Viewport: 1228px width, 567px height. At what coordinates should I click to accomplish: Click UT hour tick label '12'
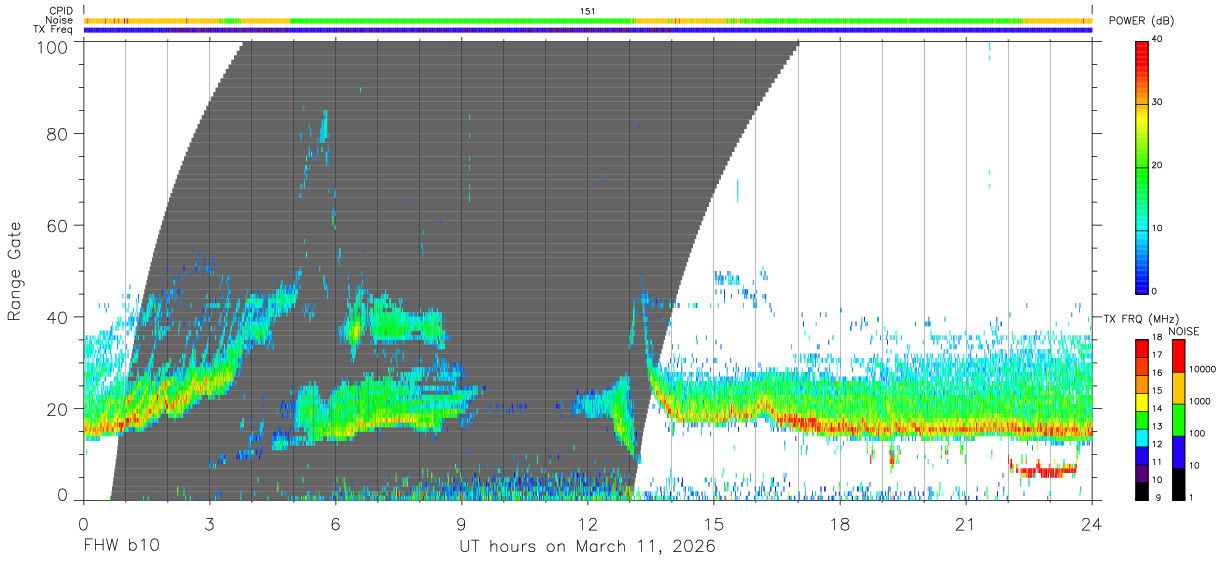click(587, 524)
